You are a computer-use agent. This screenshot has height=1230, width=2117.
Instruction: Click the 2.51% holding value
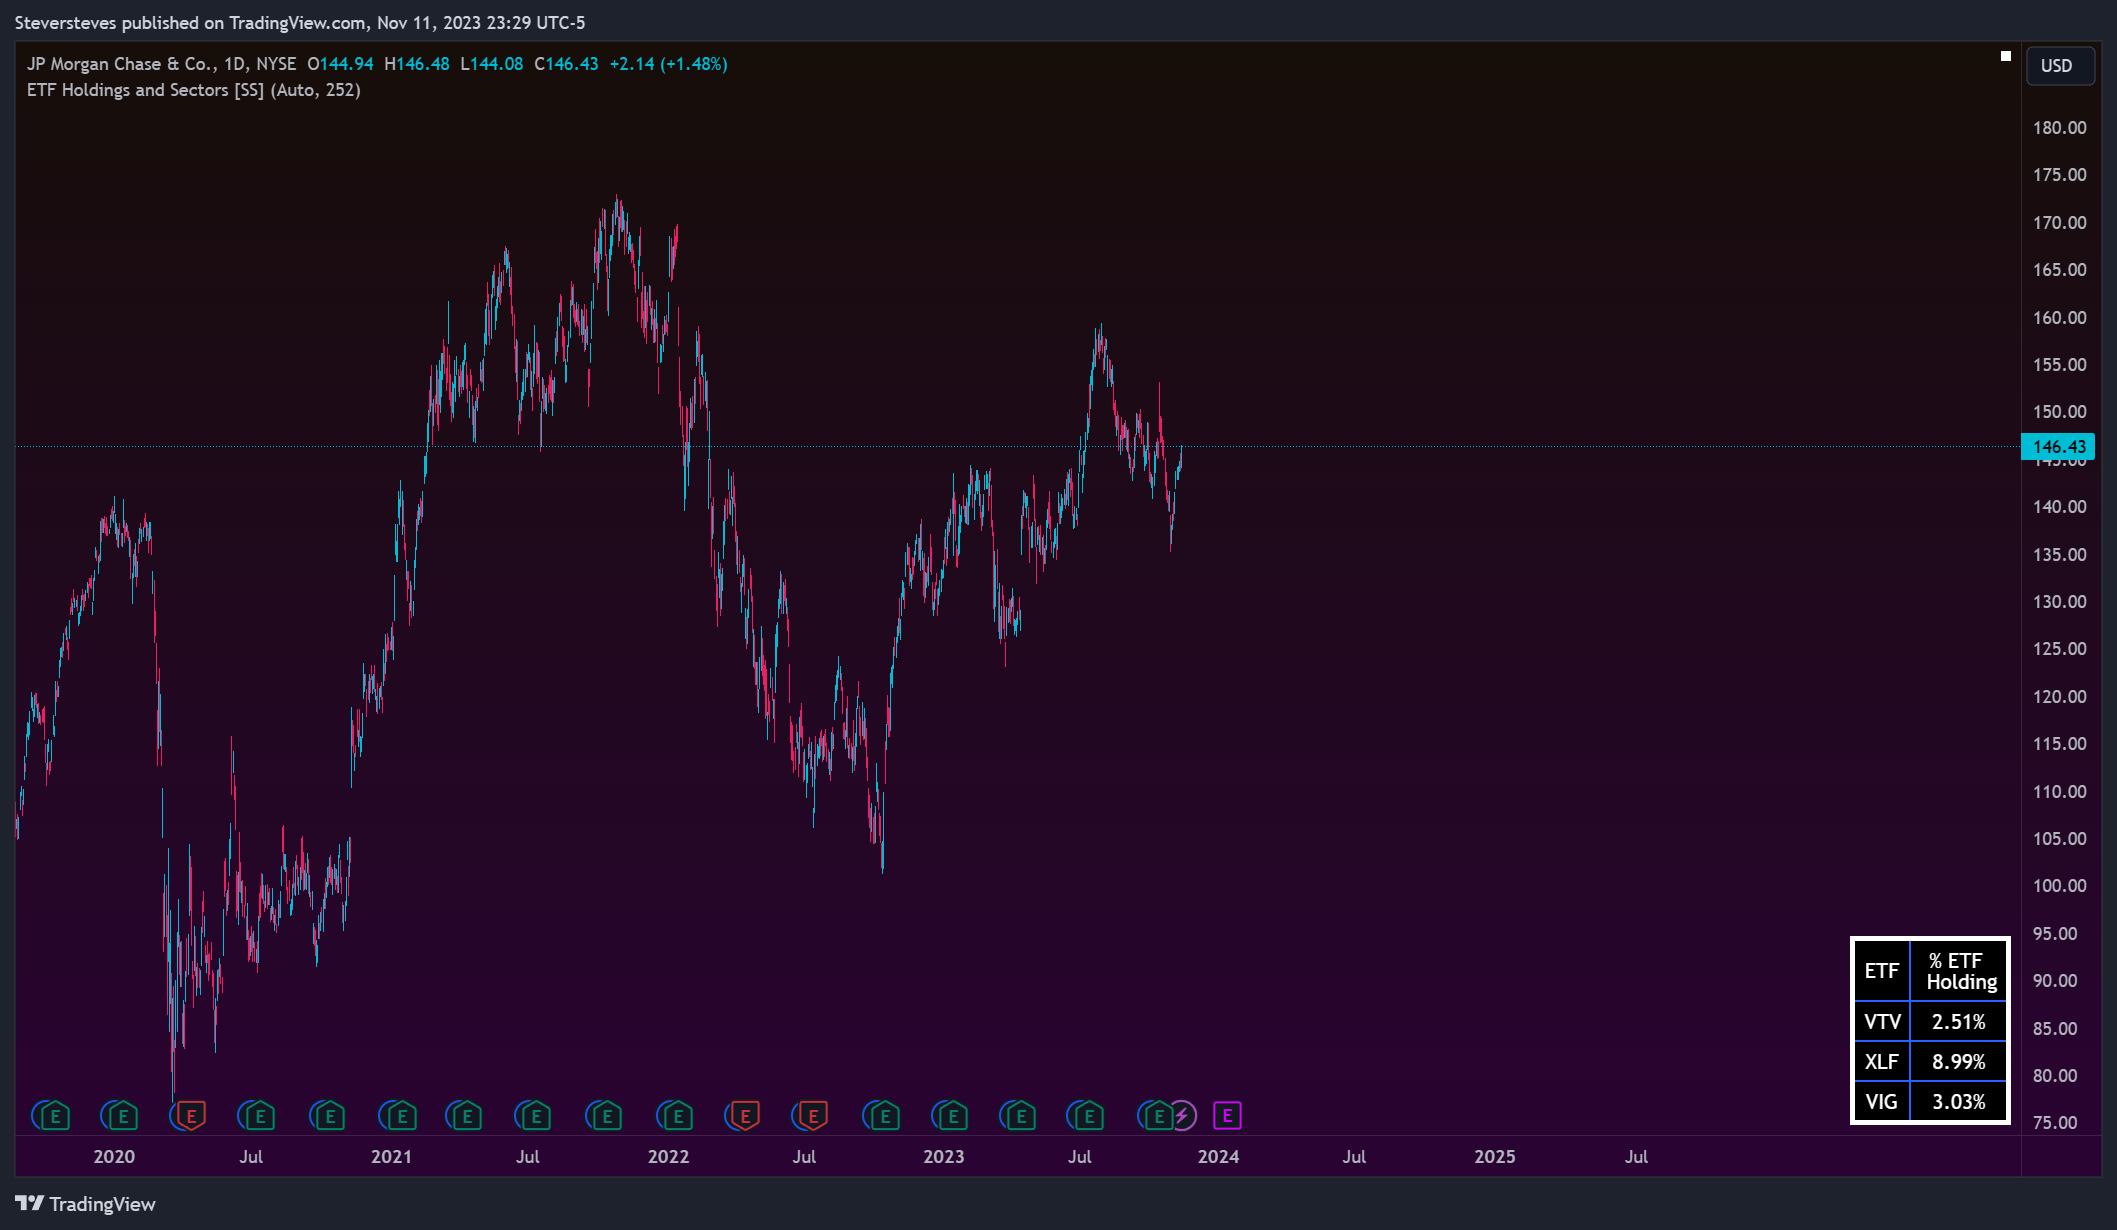1958,1022
